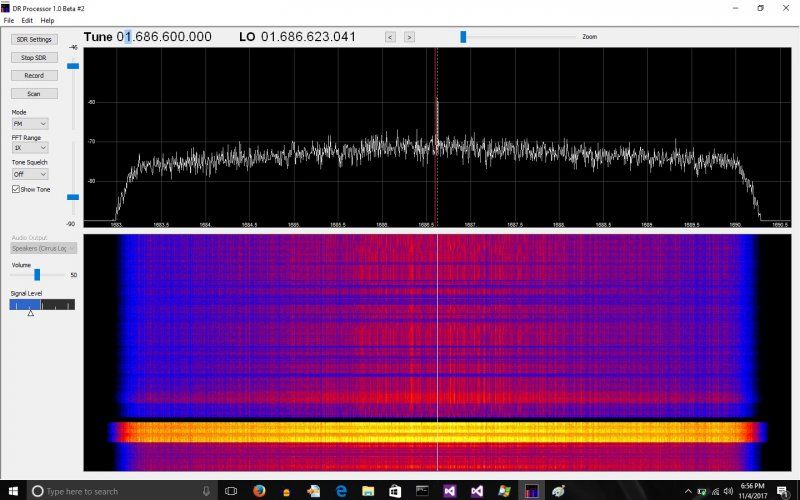Viewport: 800px width, 500px height.
Task: Click the SDR Settings button
Action: tap(34, 39)
